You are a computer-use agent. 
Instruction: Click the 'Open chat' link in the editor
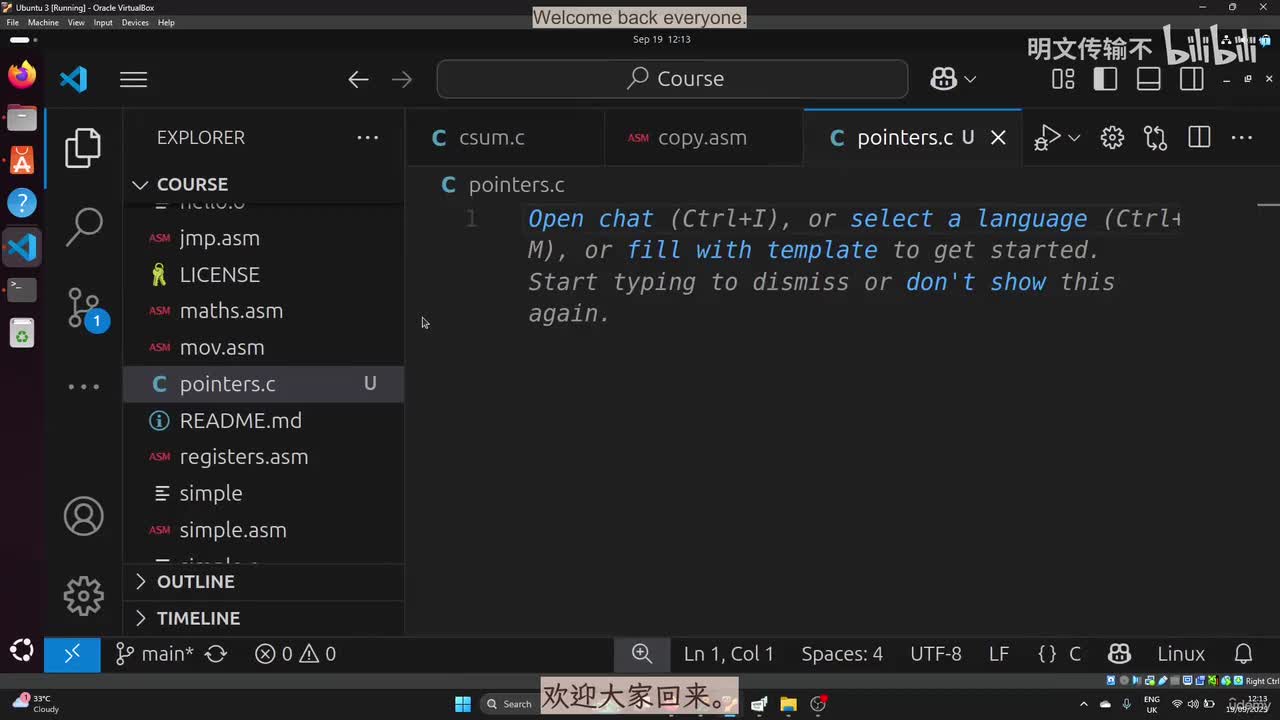click(x=590, y=219)
